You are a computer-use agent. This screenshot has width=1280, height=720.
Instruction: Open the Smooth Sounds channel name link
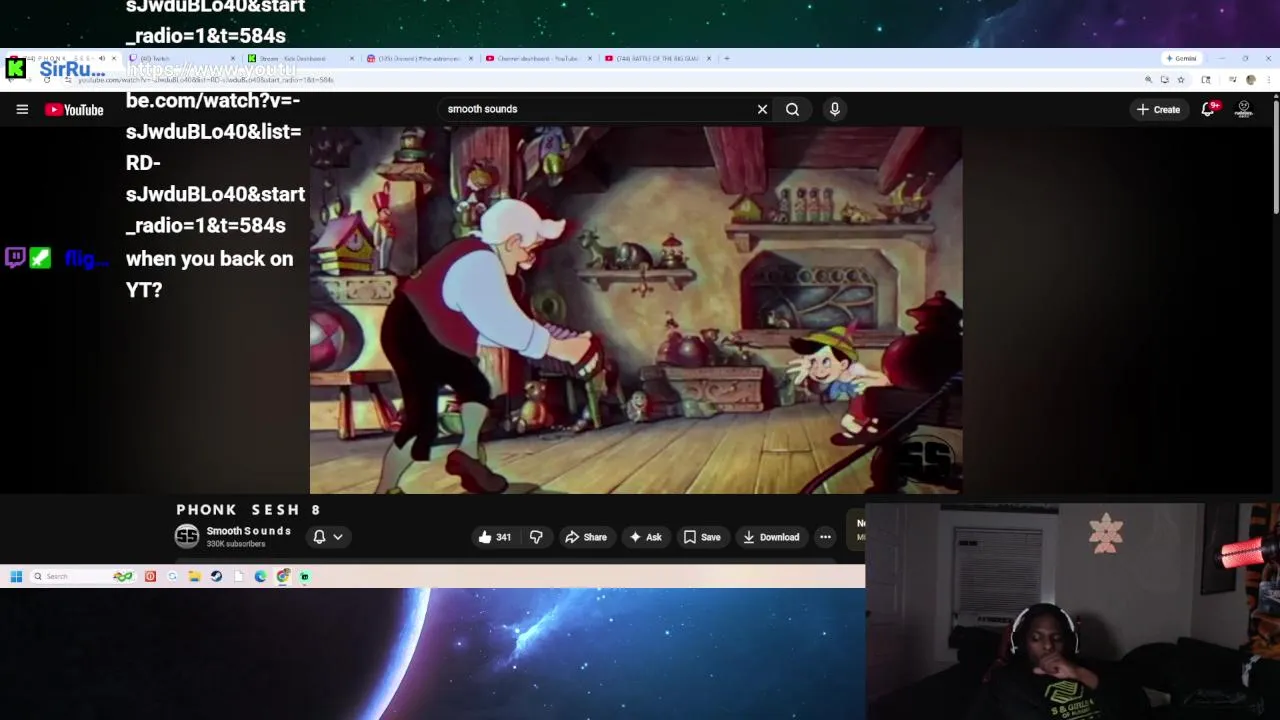249,531
